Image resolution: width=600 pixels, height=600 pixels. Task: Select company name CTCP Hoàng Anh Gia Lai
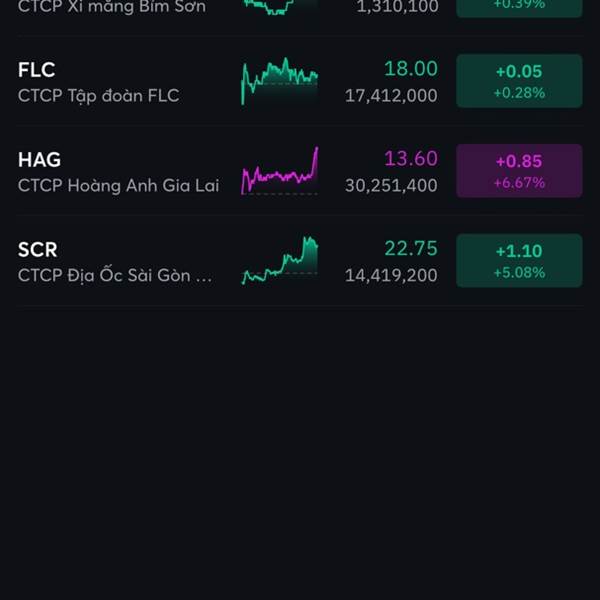118,186
